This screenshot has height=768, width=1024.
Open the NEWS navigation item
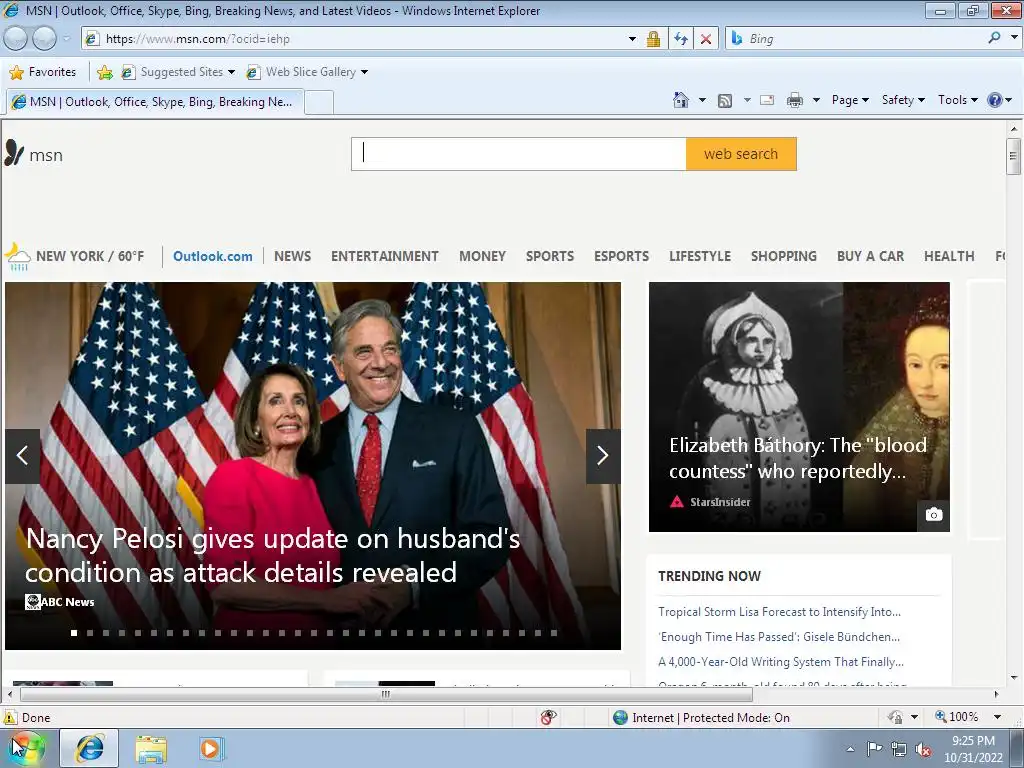coord(292,256)
